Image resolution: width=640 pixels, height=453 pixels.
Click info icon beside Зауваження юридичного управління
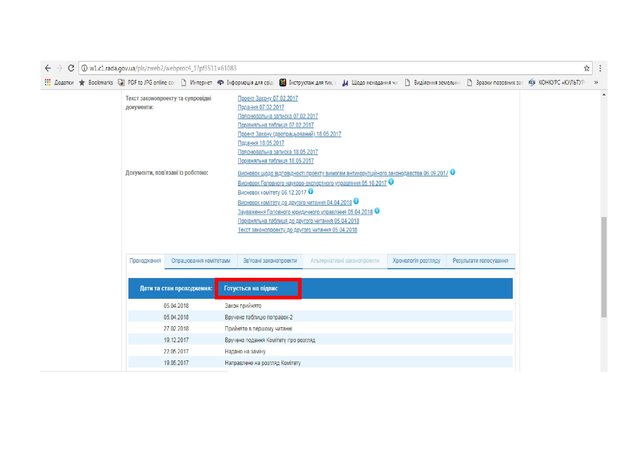[377, 211]
